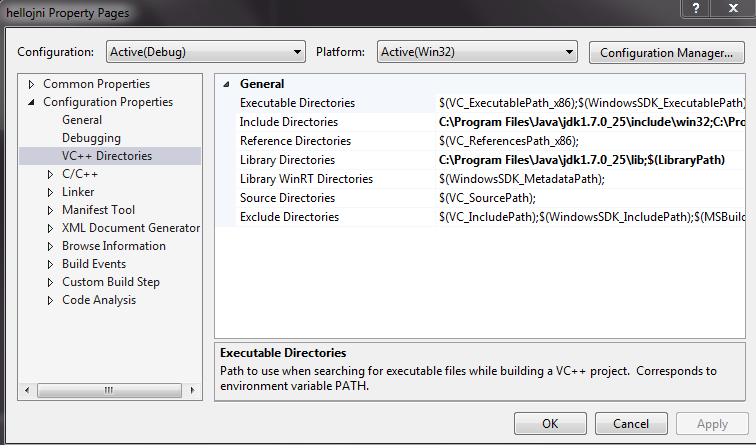The height and width of the screenshot is (445, 756).
Task: Collapse the Configuration Properties node
Action: [32, 102]
